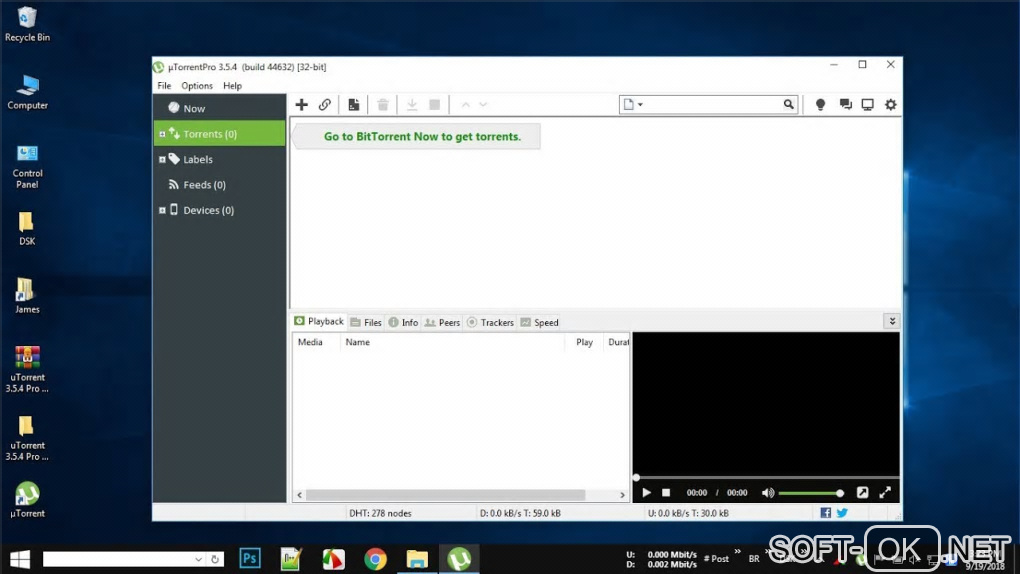
Task: Select the uTorrent desktop shortcut
Action: click(x=27, y=500)
